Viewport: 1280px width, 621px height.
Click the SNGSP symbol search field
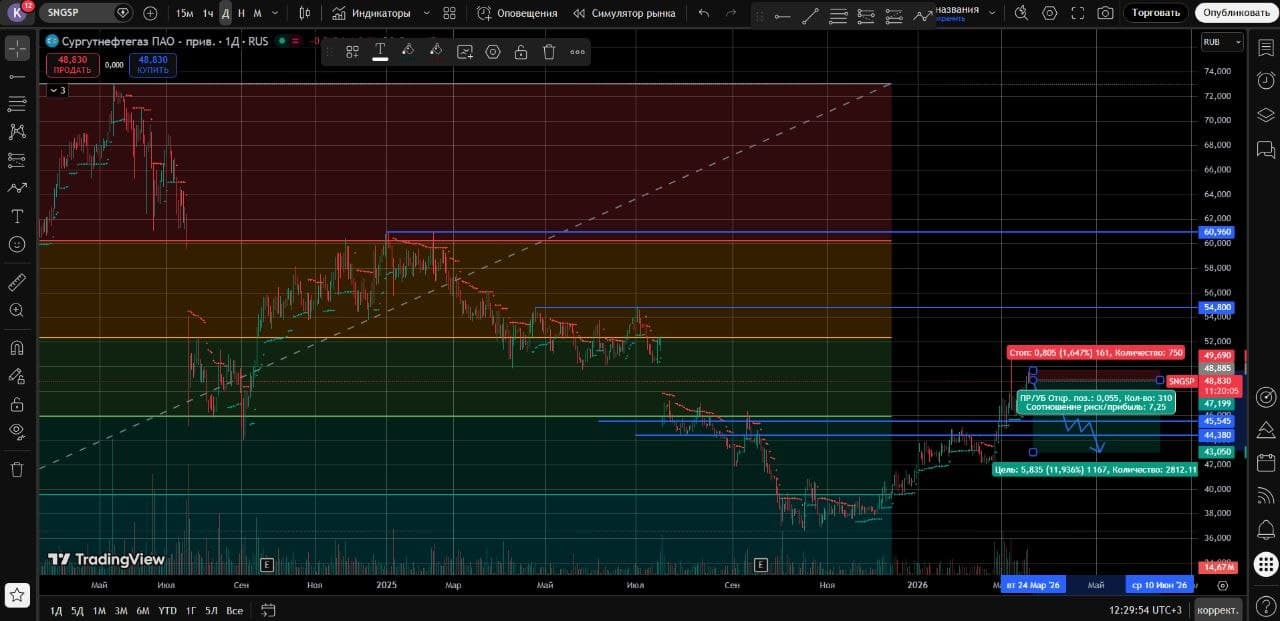point(77,13)
